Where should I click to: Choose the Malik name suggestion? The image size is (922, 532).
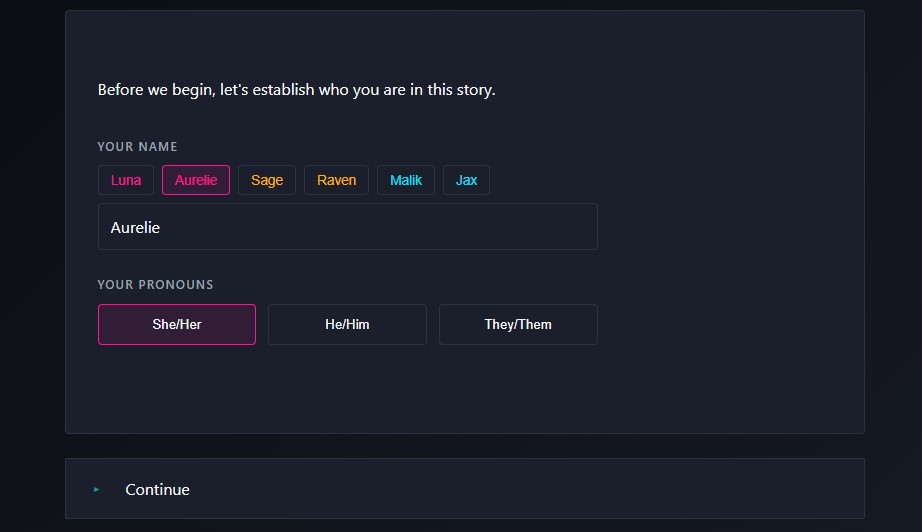(406, 181)
